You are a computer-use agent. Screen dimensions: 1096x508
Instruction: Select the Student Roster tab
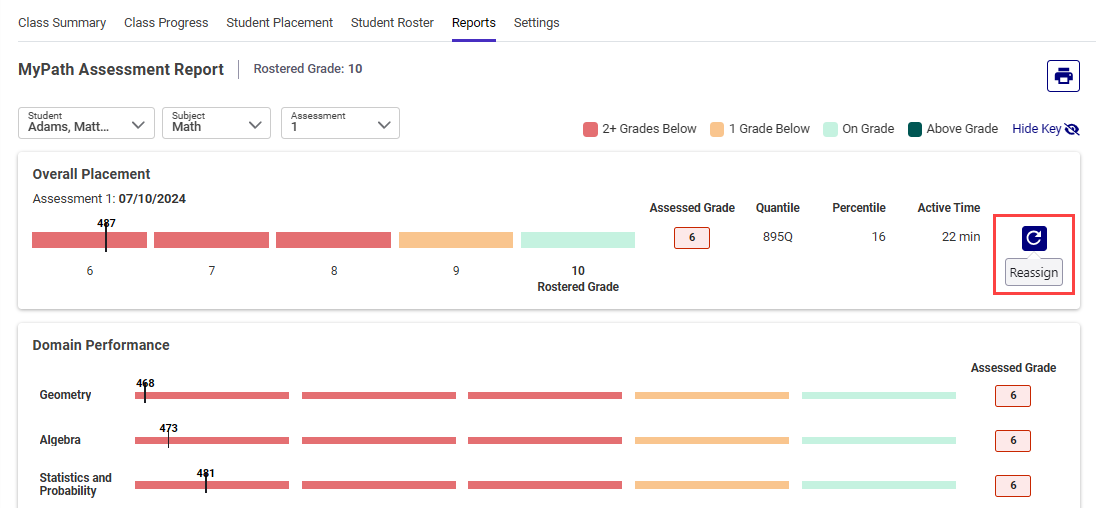[392, 22]
